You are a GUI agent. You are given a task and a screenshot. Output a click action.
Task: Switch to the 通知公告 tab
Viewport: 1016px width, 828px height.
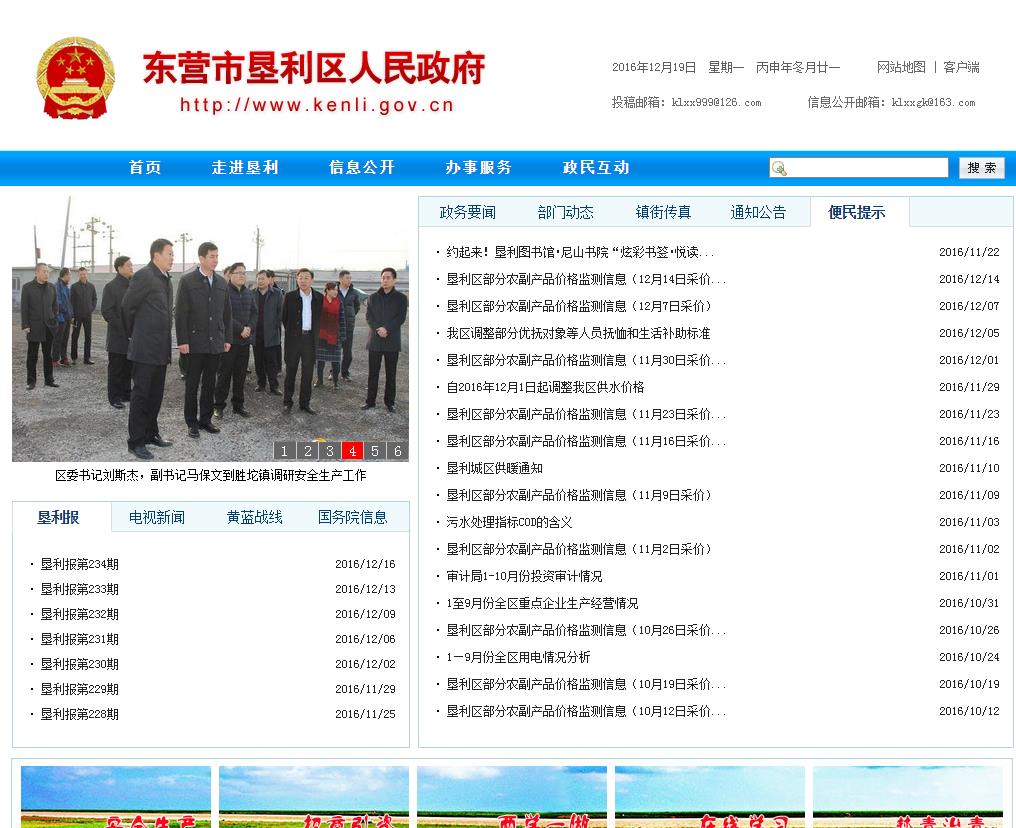click(758, 213)
